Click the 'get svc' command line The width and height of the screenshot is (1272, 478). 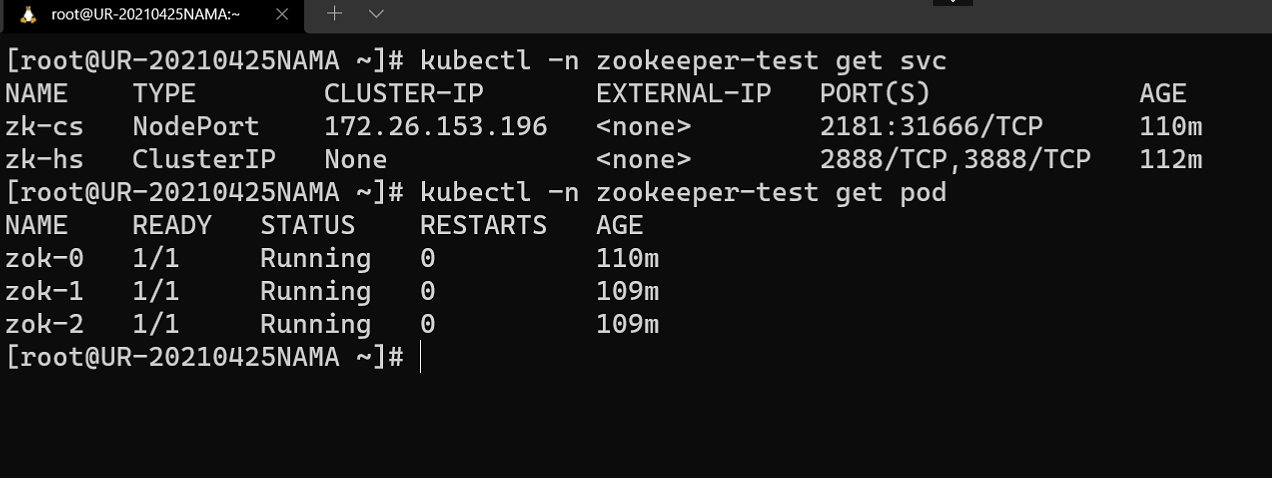point(476,61)
